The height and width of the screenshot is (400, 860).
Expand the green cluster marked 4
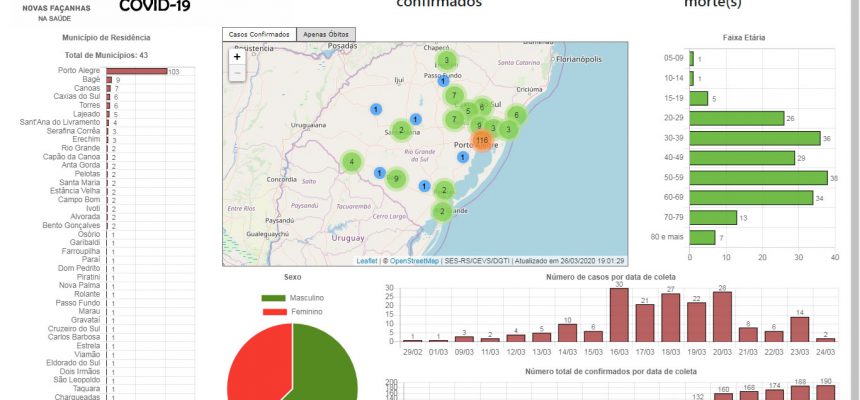pyautogui.click(x=352, y=162)
